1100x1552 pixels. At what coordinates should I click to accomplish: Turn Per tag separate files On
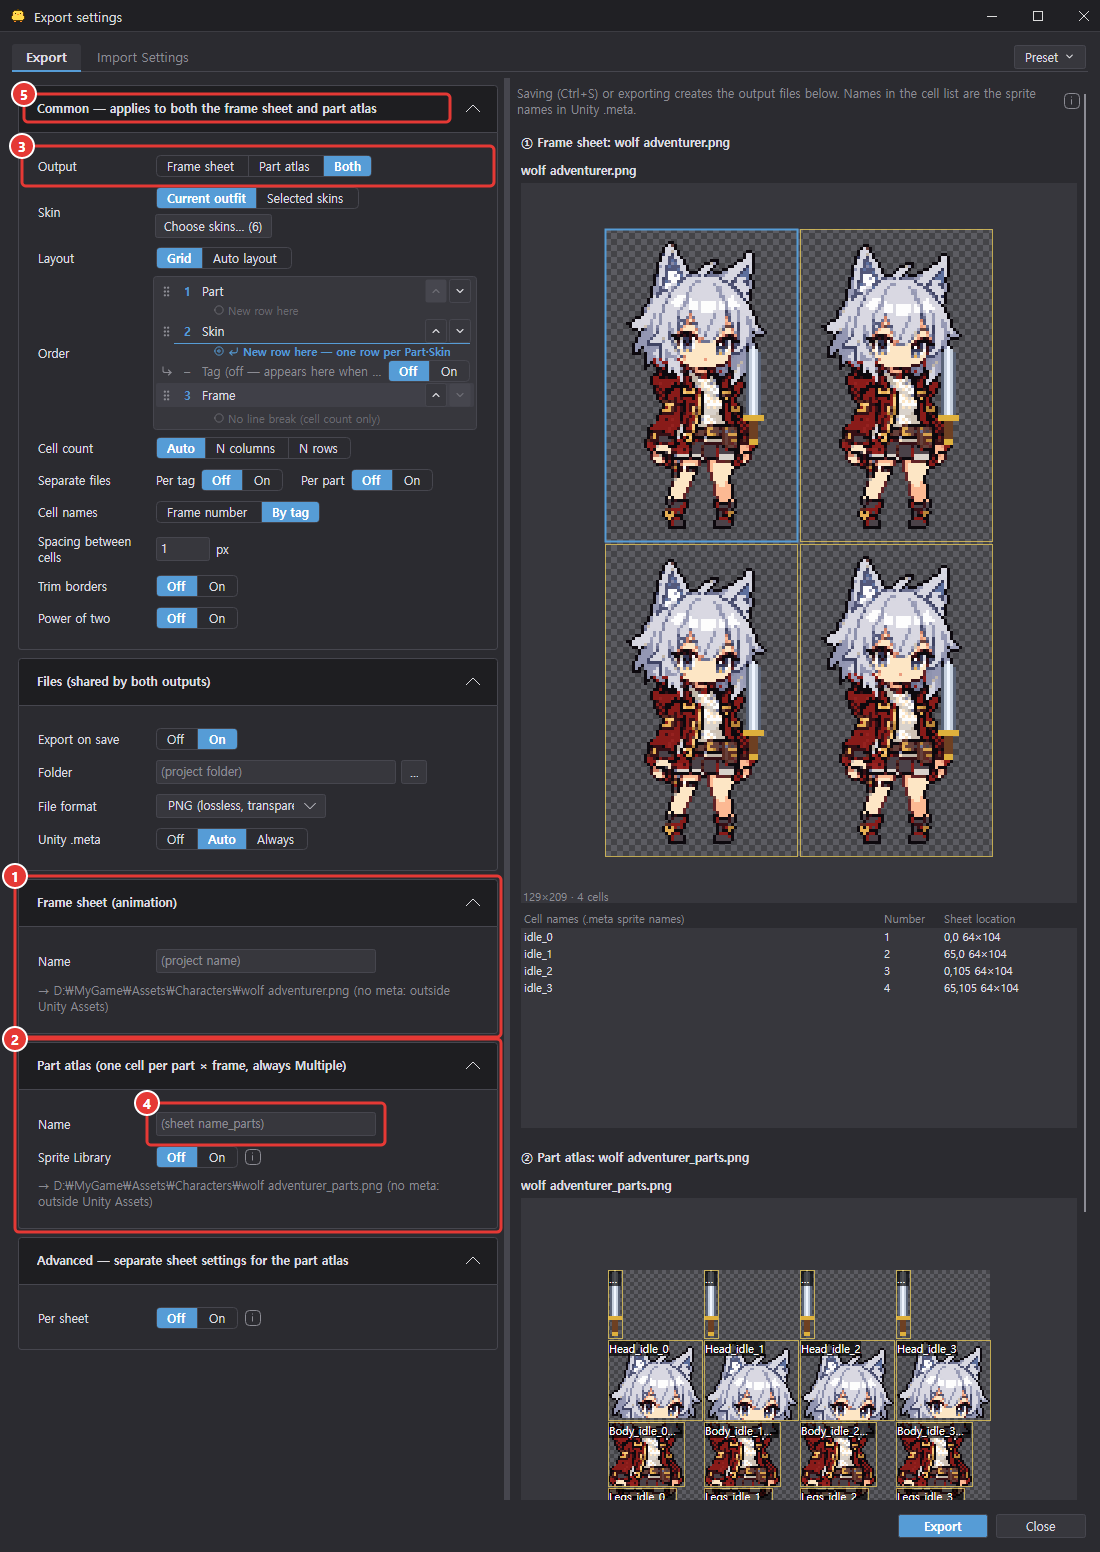(x=262, y=480)
